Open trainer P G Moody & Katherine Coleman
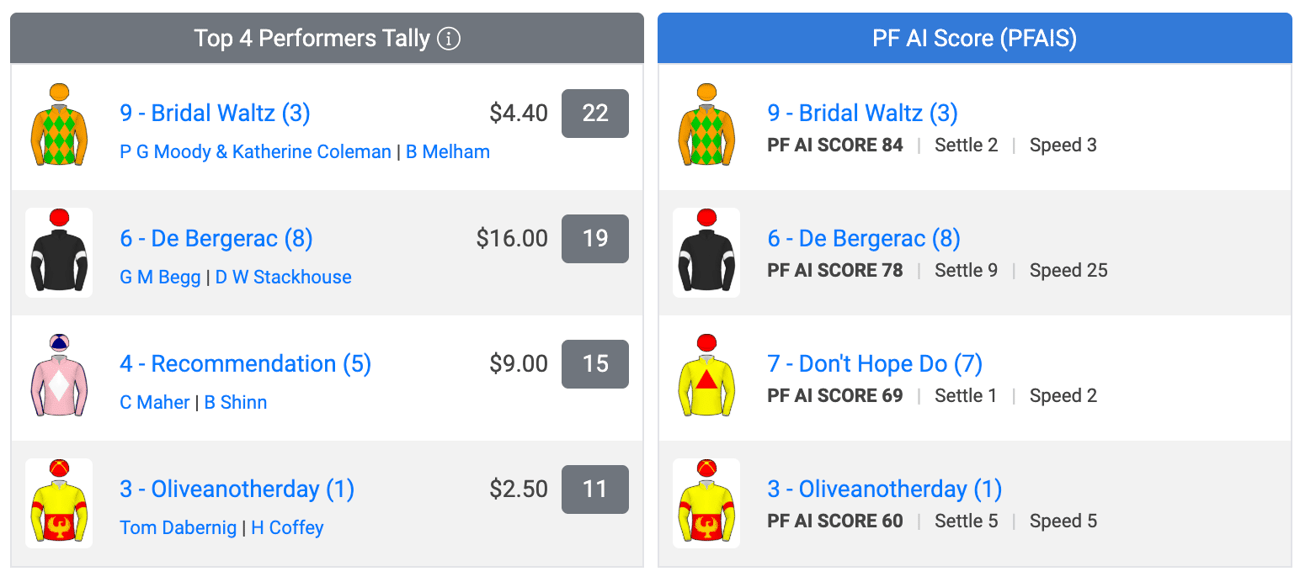1300x582 pixels. (255, 152)
